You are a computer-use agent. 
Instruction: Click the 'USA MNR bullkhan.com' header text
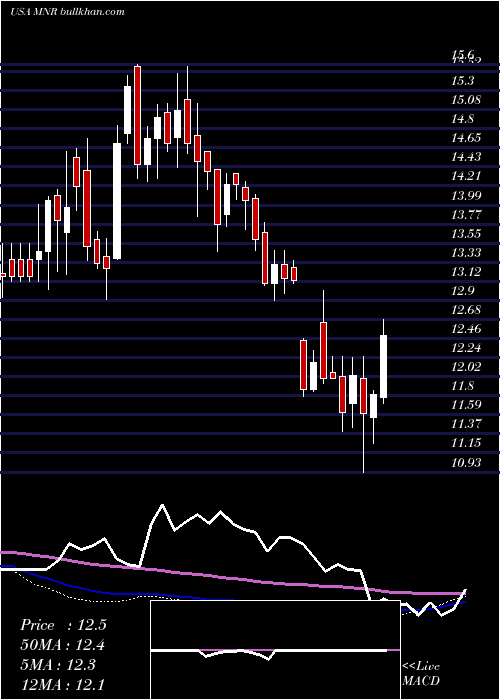coord(67,12)
